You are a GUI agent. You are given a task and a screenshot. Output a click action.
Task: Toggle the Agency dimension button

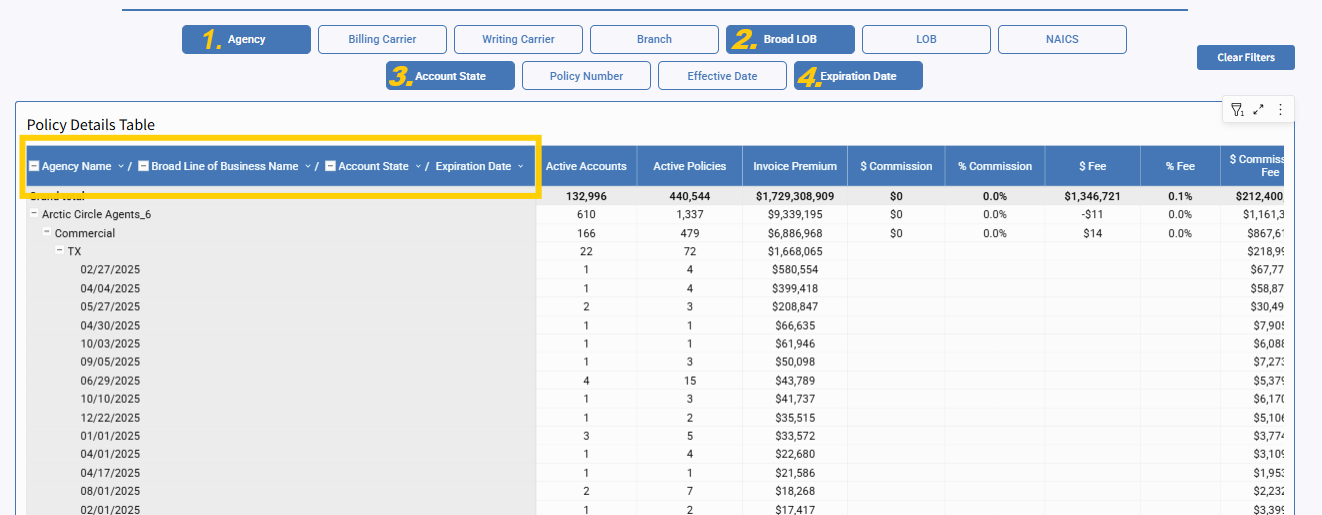pyautogui.click(x=246, y=40)
